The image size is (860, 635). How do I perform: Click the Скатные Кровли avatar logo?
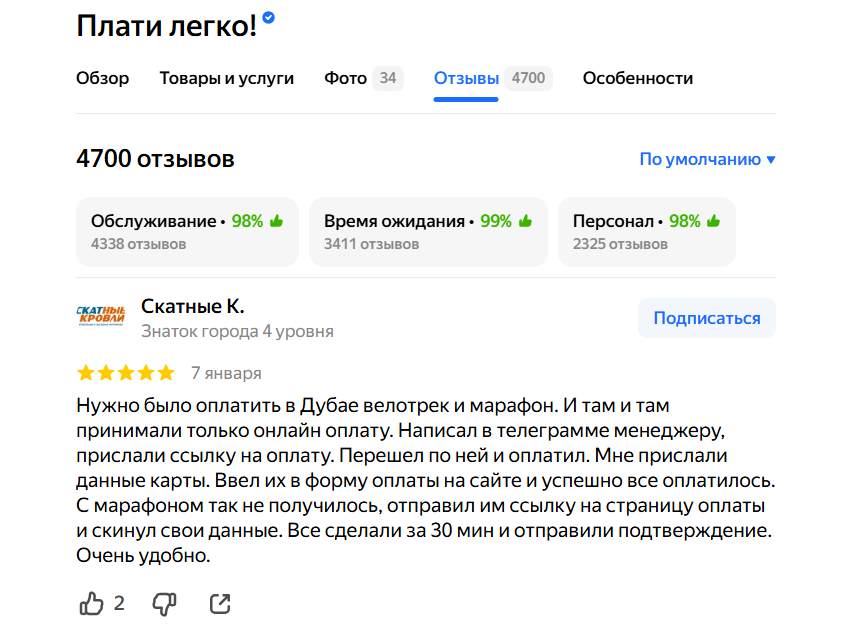(101, 316)
